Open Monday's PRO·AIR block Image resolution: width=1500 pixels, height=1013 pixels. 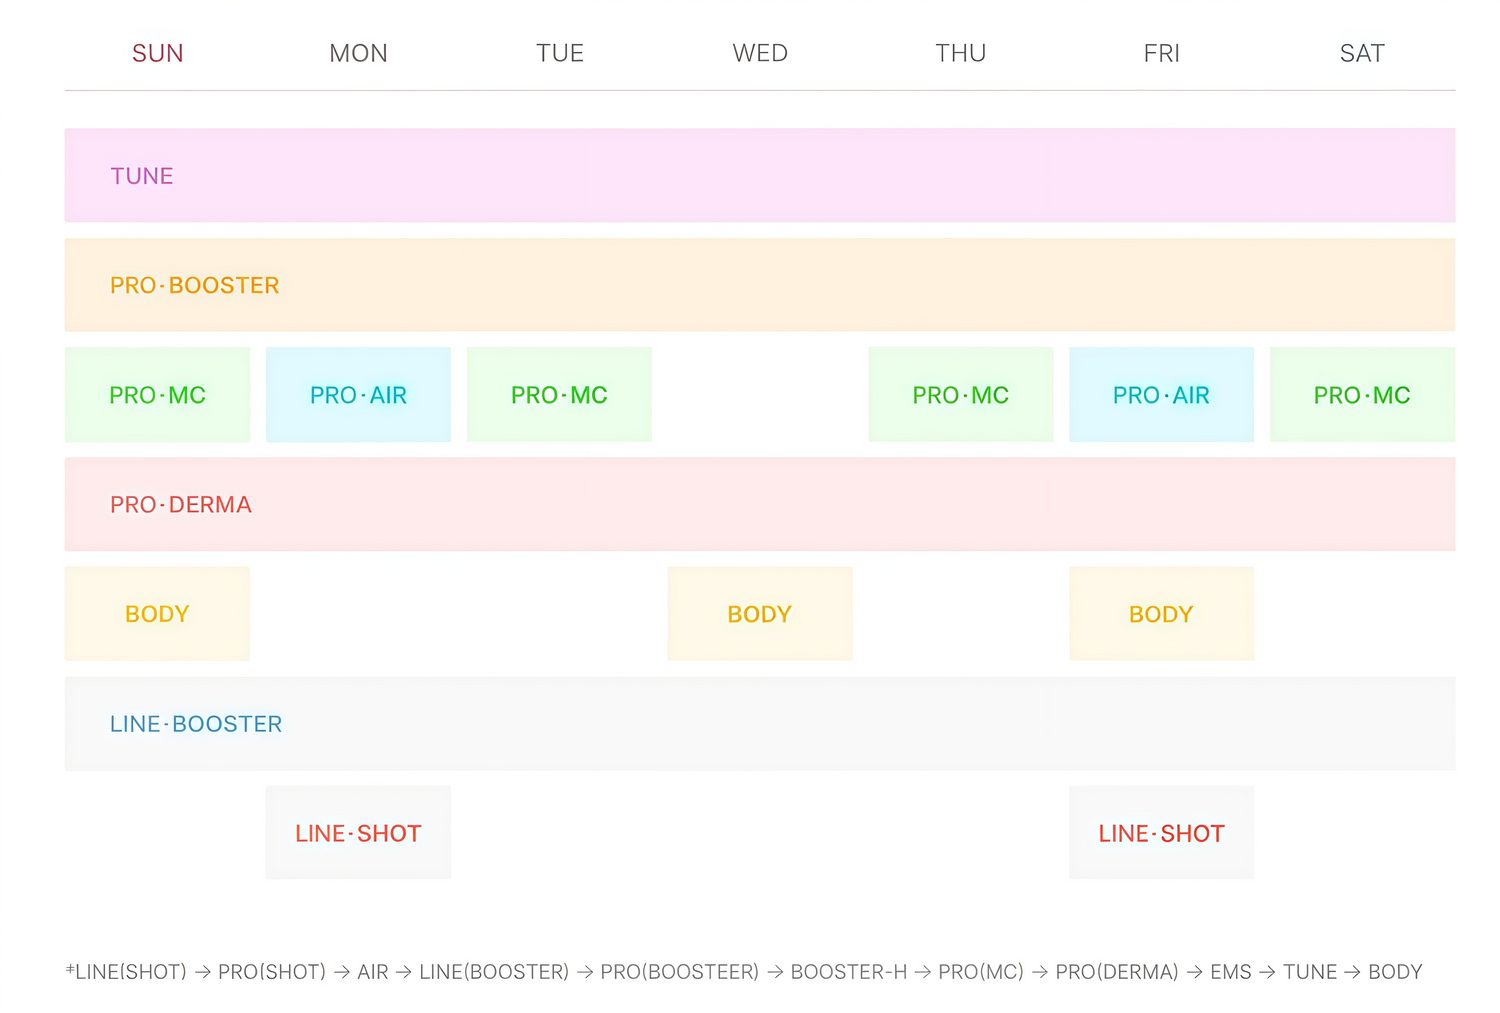tap(358, 395)
